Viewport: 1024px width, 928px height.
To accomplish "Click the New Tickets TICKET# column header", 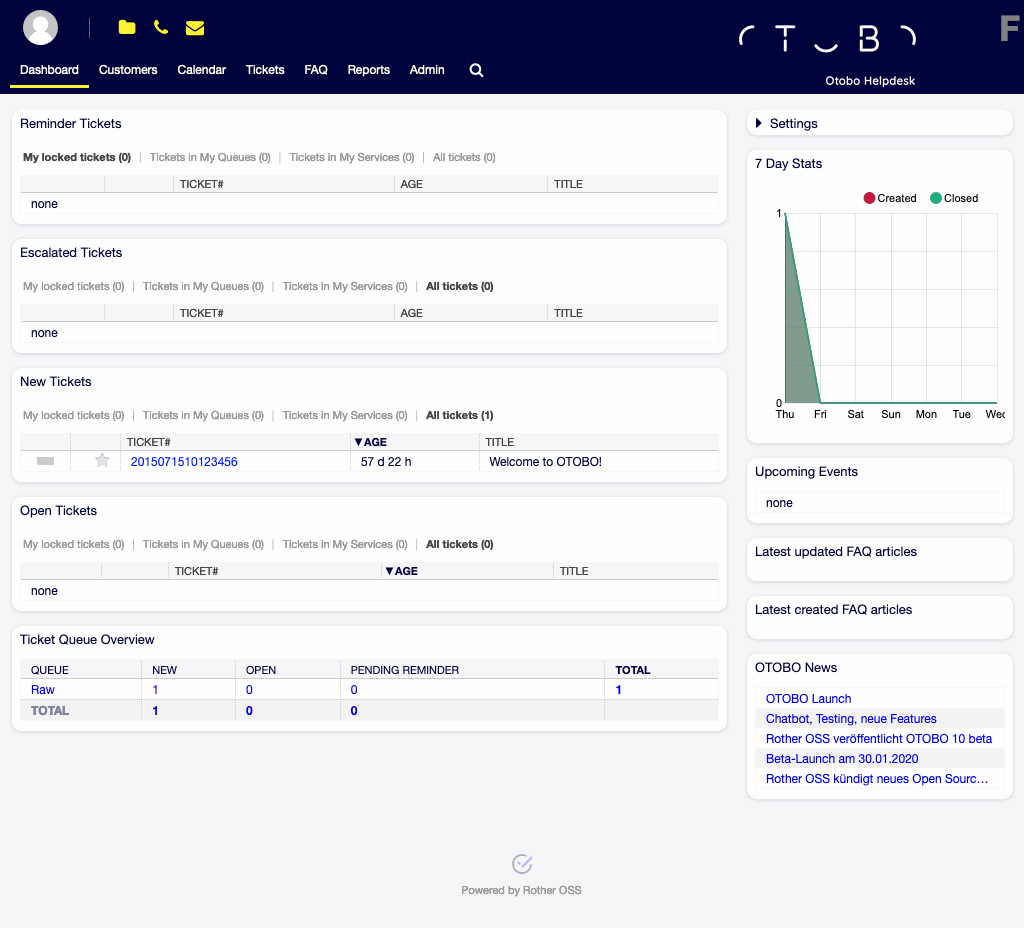I will [148, 442].
